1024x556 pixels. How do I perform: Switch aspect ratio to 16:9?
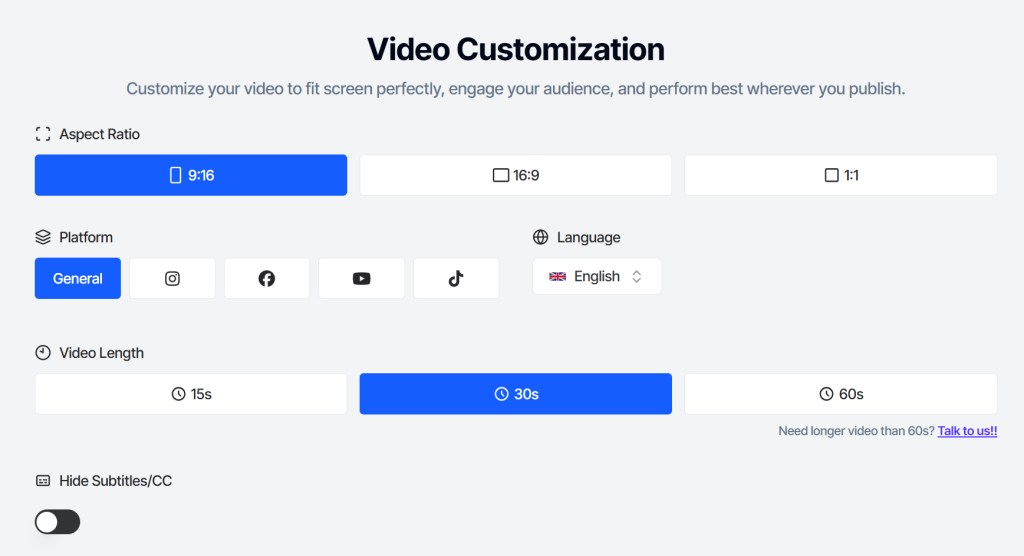[515, 175]
